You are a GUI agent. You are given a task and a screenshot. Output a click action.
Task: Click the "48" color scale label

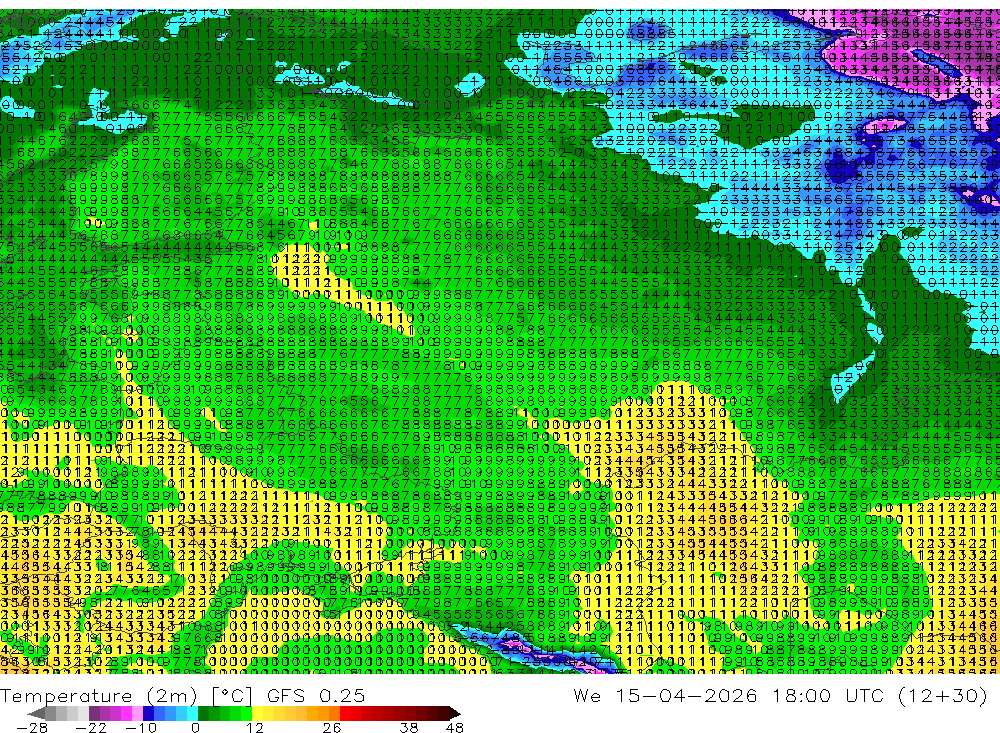pos(455,728)
